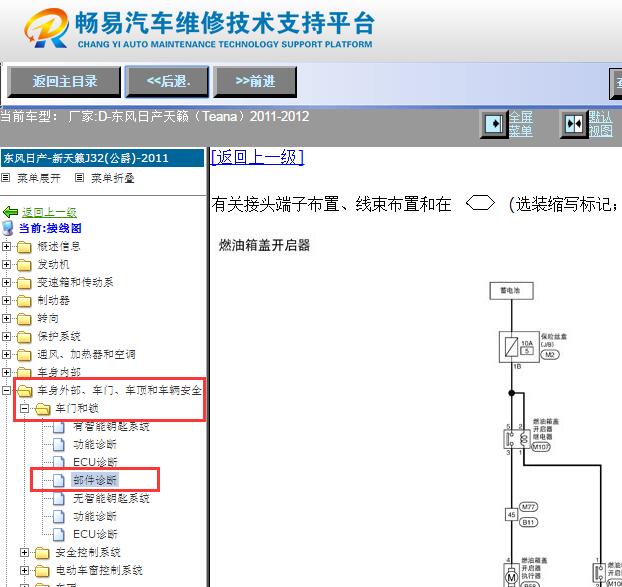Open the 无智能钥匙系统 page

click(x=111, y=498)
